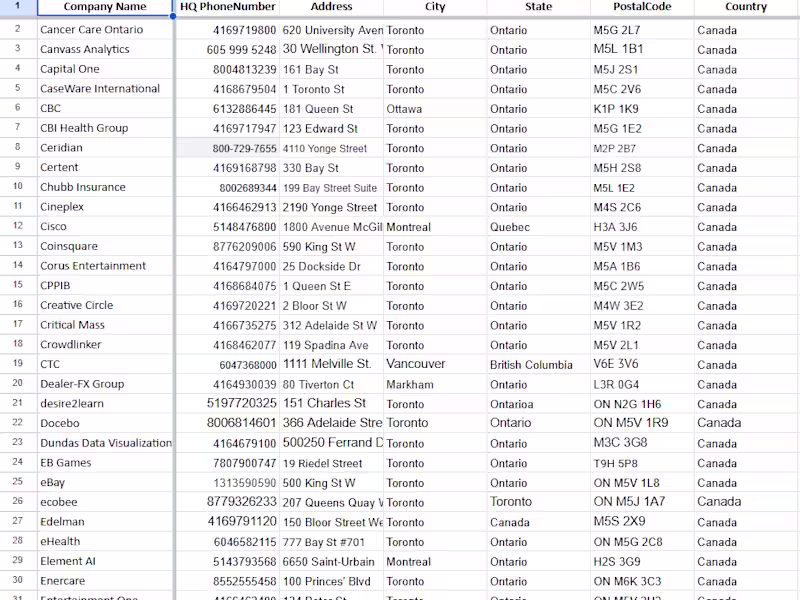Click the address 620 University Aven
The width and height of the screenshot is (800, 600).
coord(332,30)
